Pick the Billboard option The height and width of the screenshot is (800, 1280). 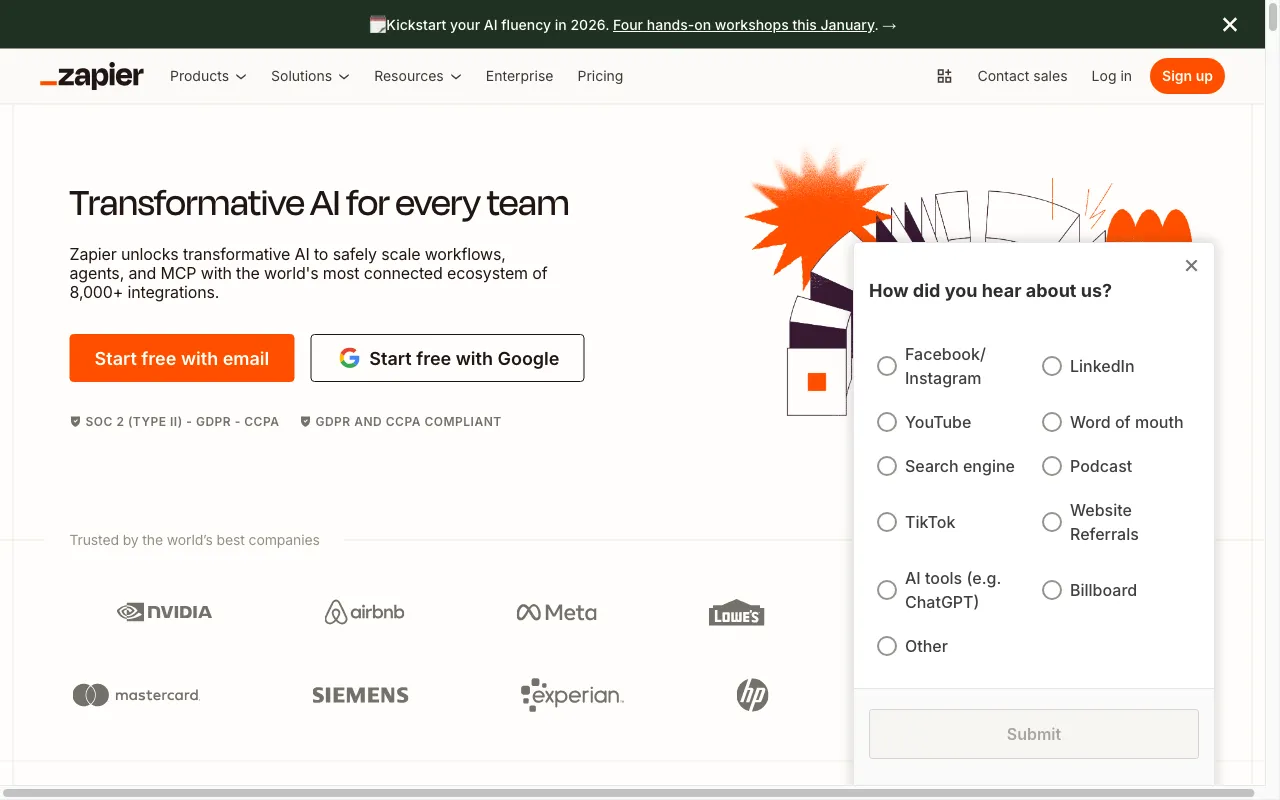1052,590
